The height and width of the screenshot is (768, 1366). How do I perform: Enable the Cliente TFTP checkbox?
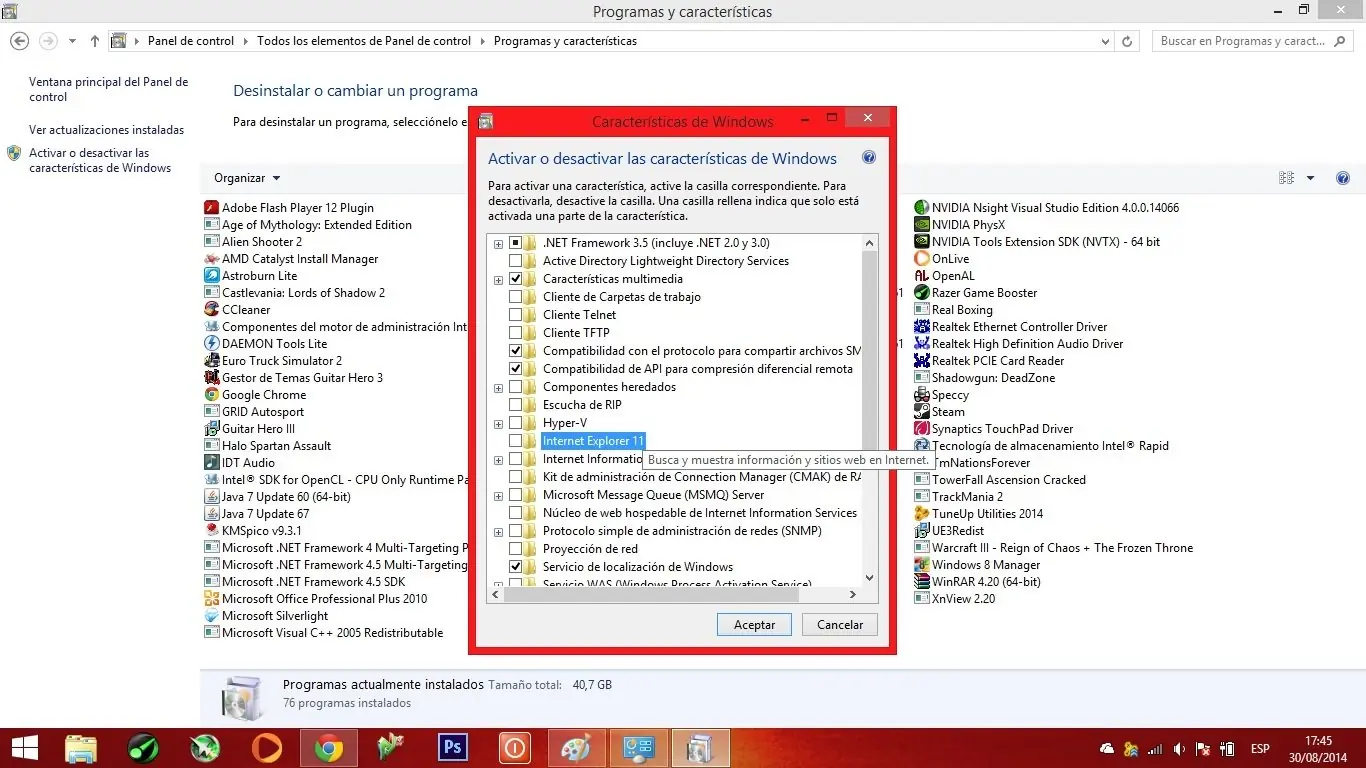pyautogui.click(x=516, y=333)
